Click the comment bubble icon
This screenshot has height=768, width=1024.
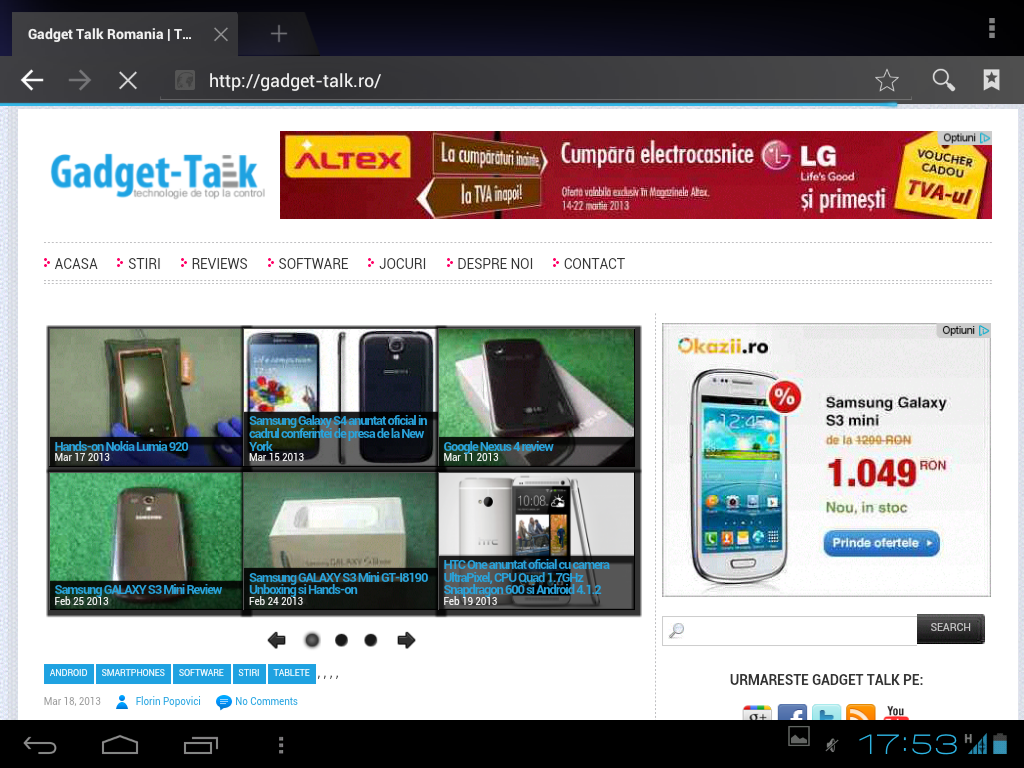pyautogui.click(x=223, y=702)
